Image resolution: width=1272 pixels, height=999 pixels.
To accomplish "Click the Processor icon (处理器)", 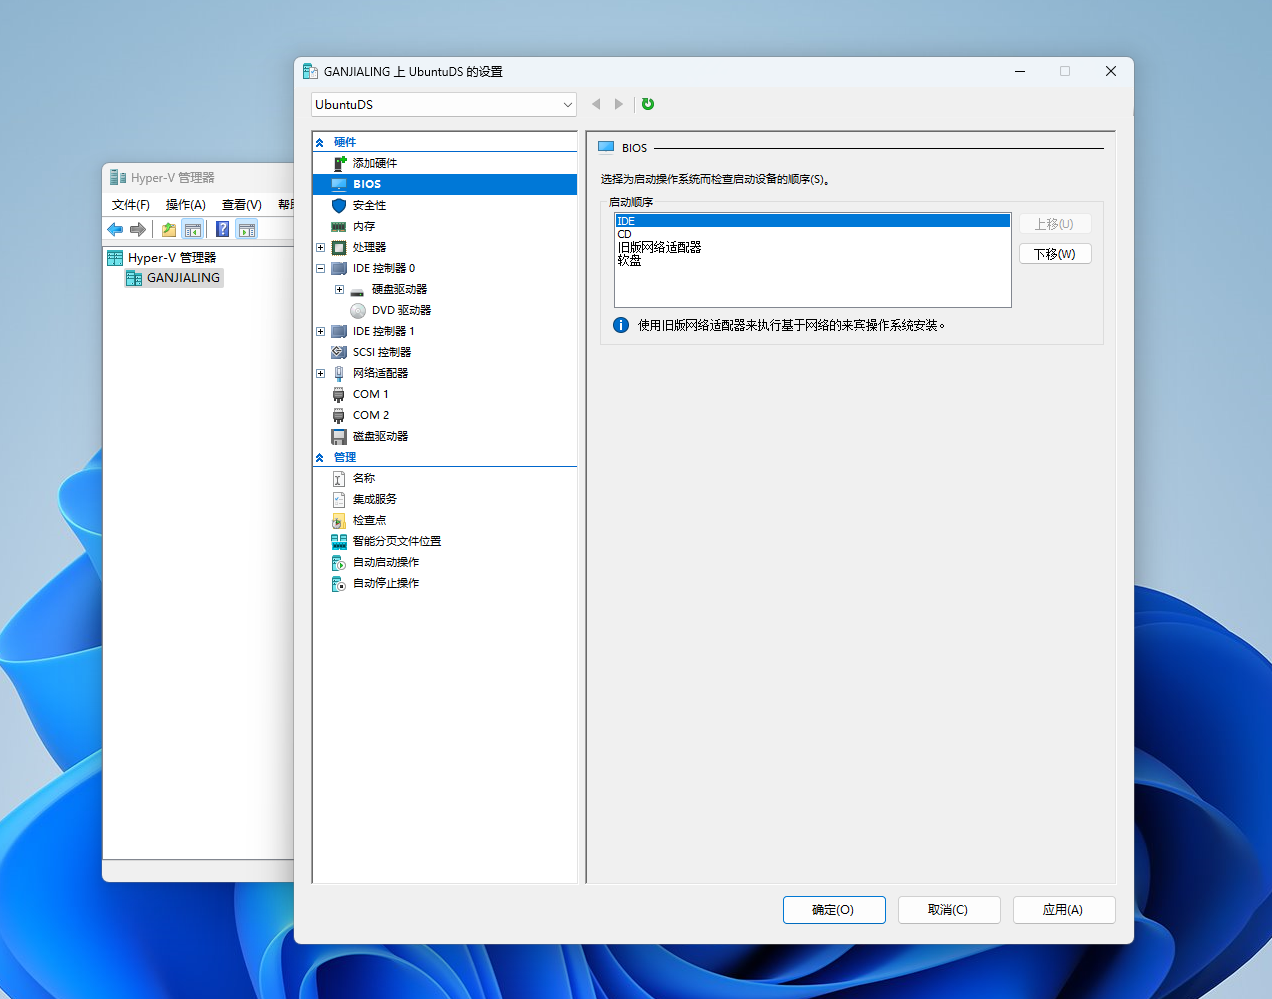I will pos(339,247).
